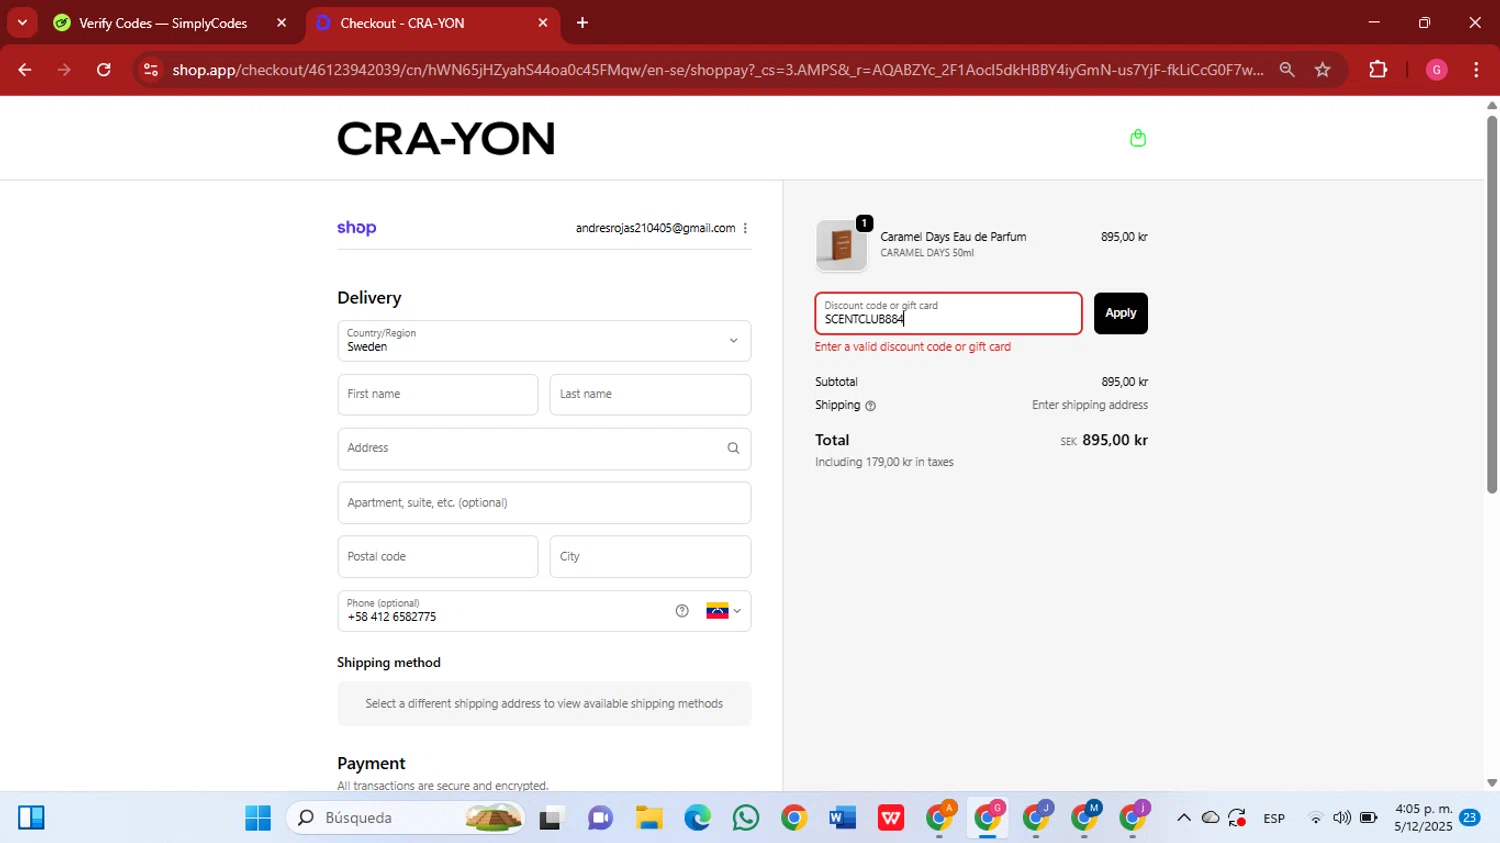Click the 'Caramel Days Eau de Parfum' product name

pyautogui.click(x=953, y=237)
